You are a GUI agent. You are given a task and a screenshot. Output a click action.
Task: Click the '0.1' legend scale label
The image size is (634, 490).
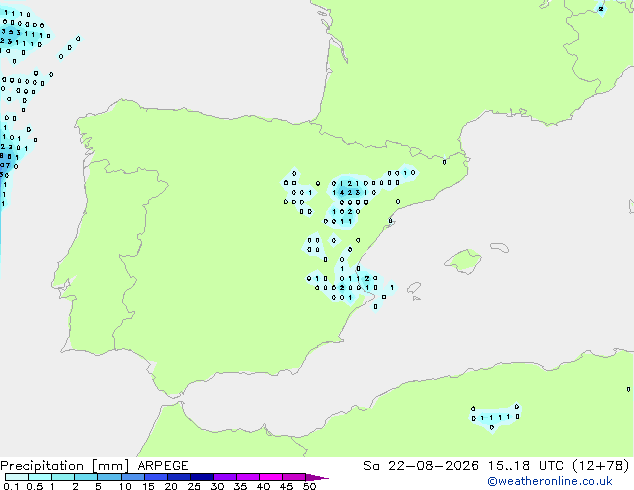(11, 486)
